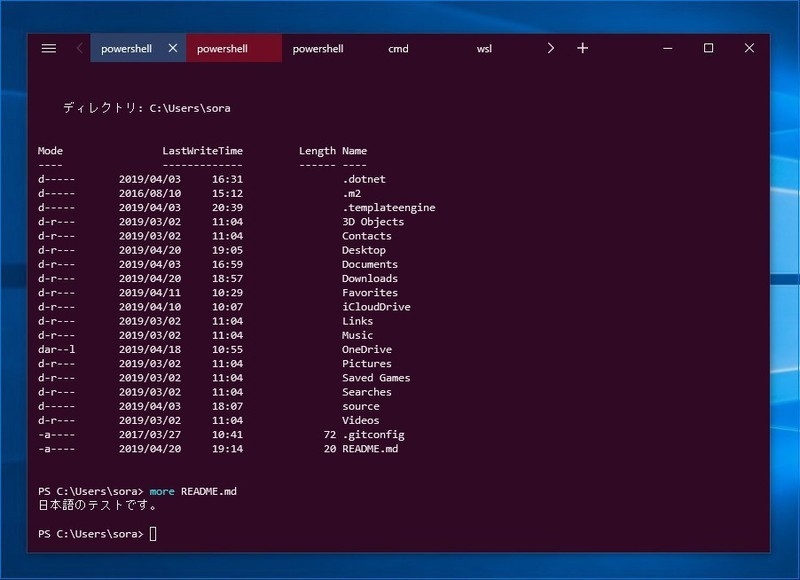Screen dimensions: 800x580
Task: Click the Downloads folder entry
Action: point(370,278)
